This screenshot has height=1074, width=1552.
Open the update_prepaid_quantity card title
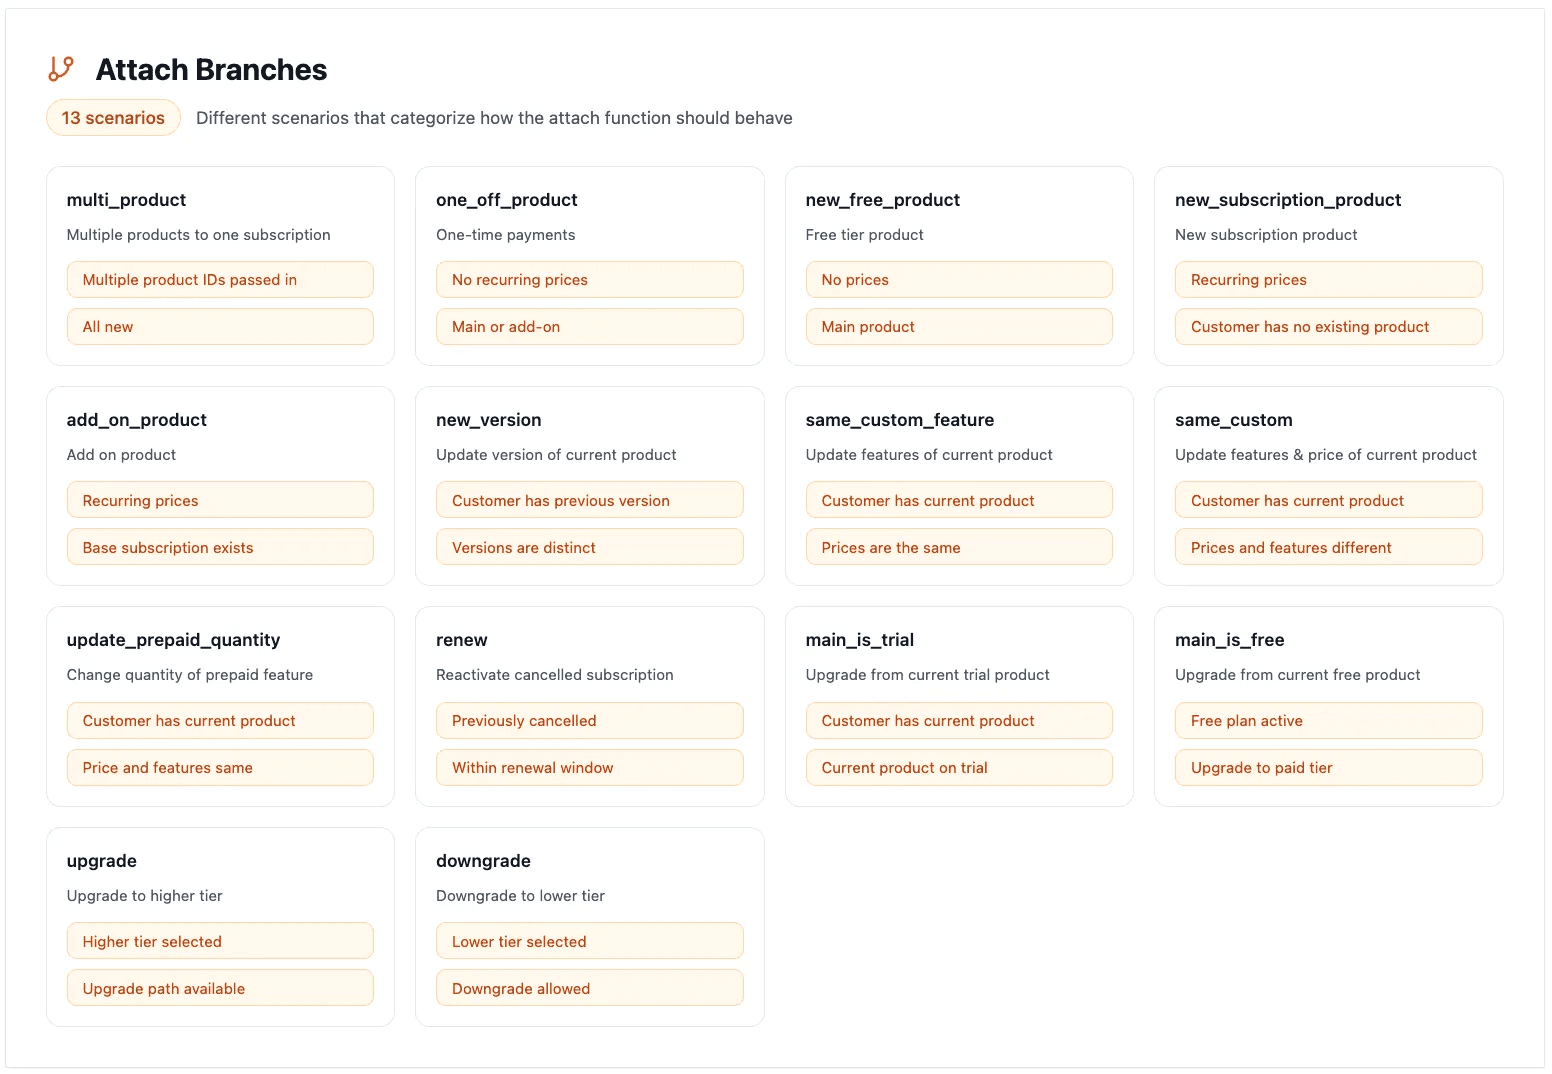[x=174, y=640]
